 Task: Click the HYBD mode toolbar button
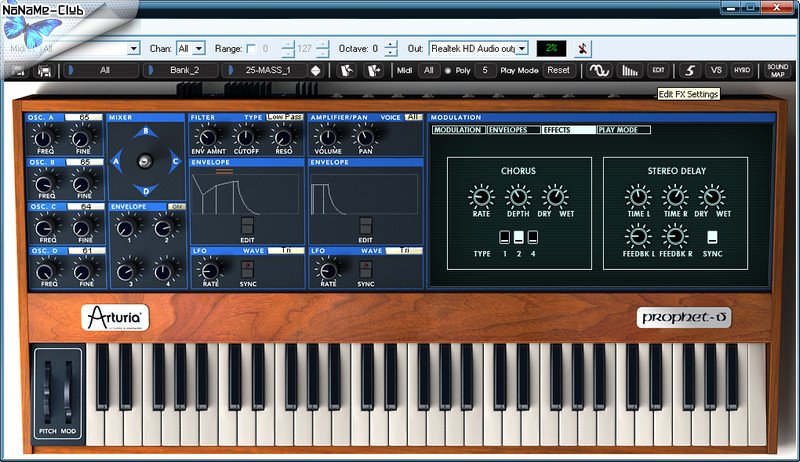click(742, 71)
